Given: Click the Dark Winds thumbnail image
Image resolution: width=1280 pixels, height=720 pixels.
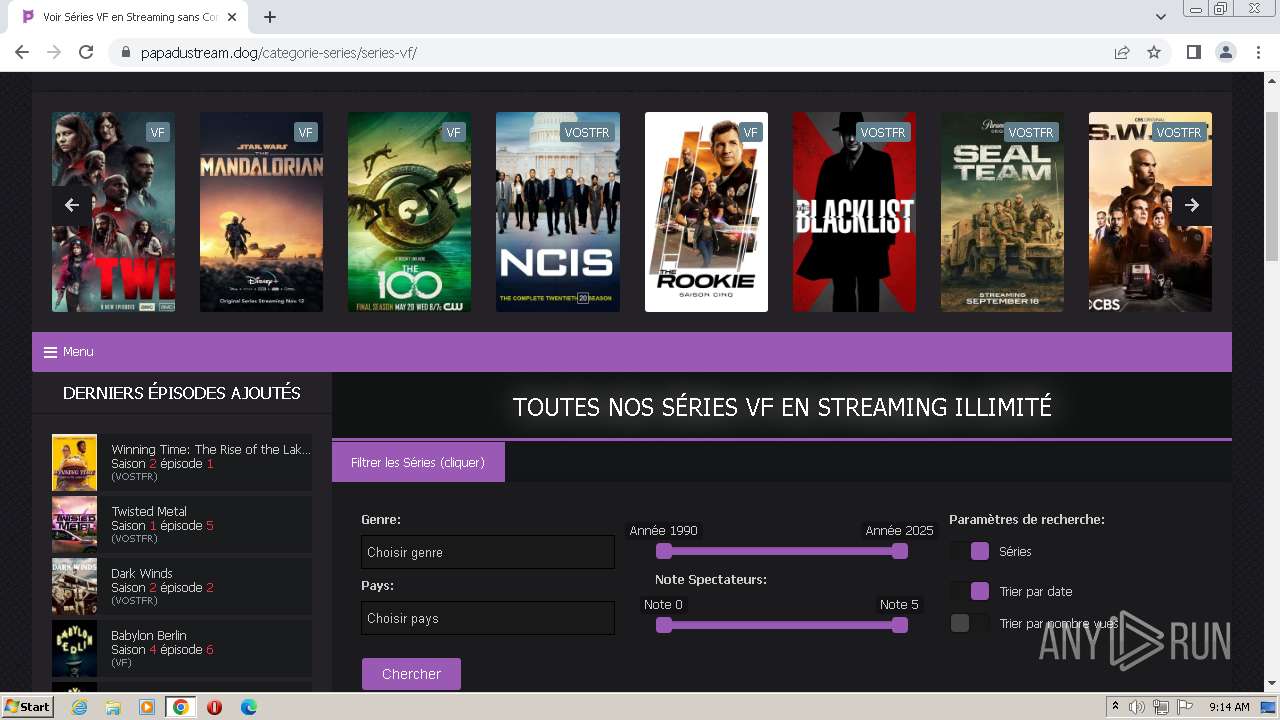Looking at the screenshot, I should (x=74, y=586).
